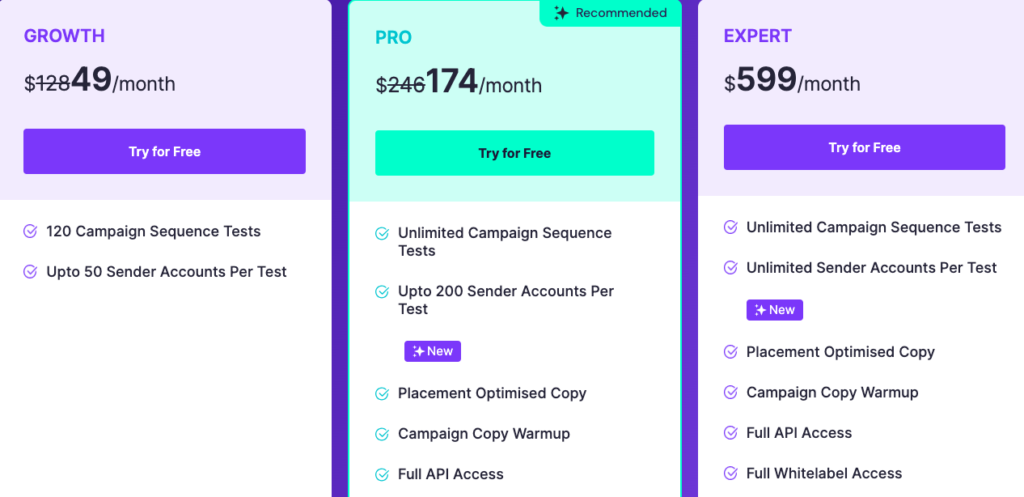Click the PRO plan heading
This screenshot has width=1024, height=497.
point(393,38)
